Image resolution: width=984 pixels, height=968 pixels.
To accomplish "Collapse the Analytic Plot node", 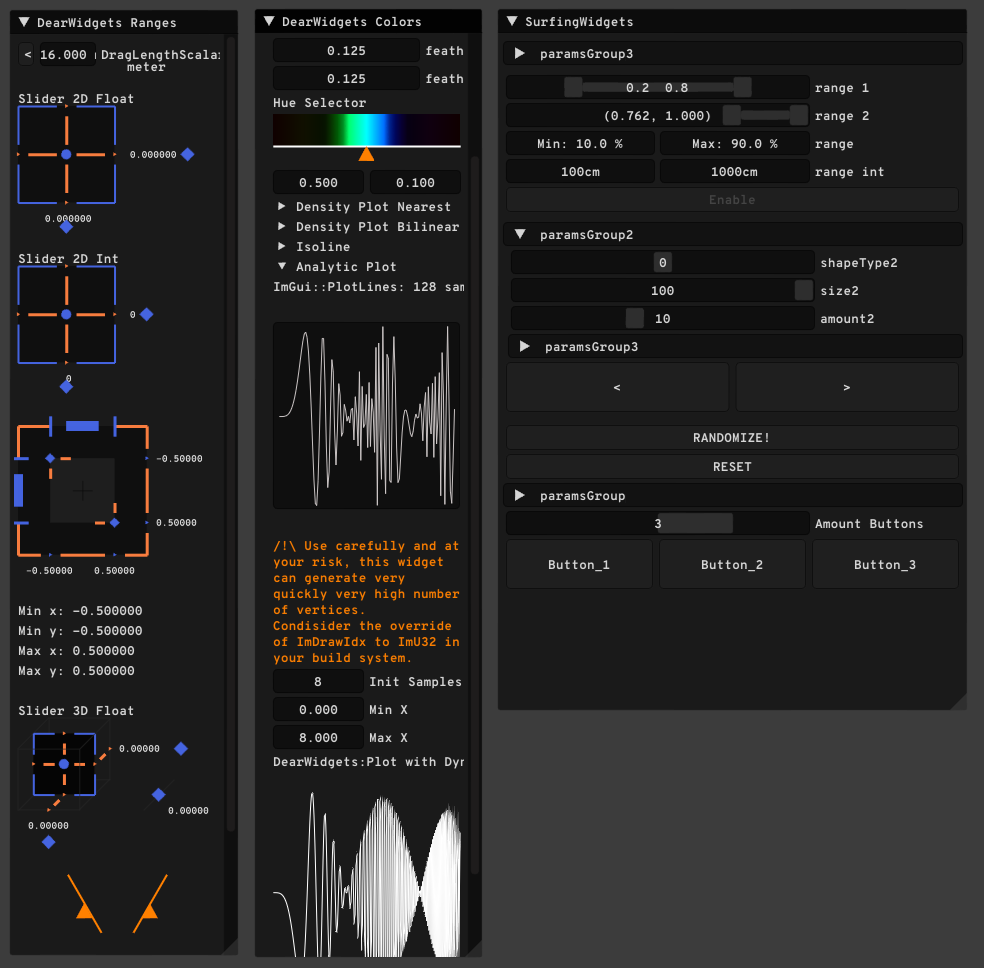I will pyautogui.click(x=282, y=267).
